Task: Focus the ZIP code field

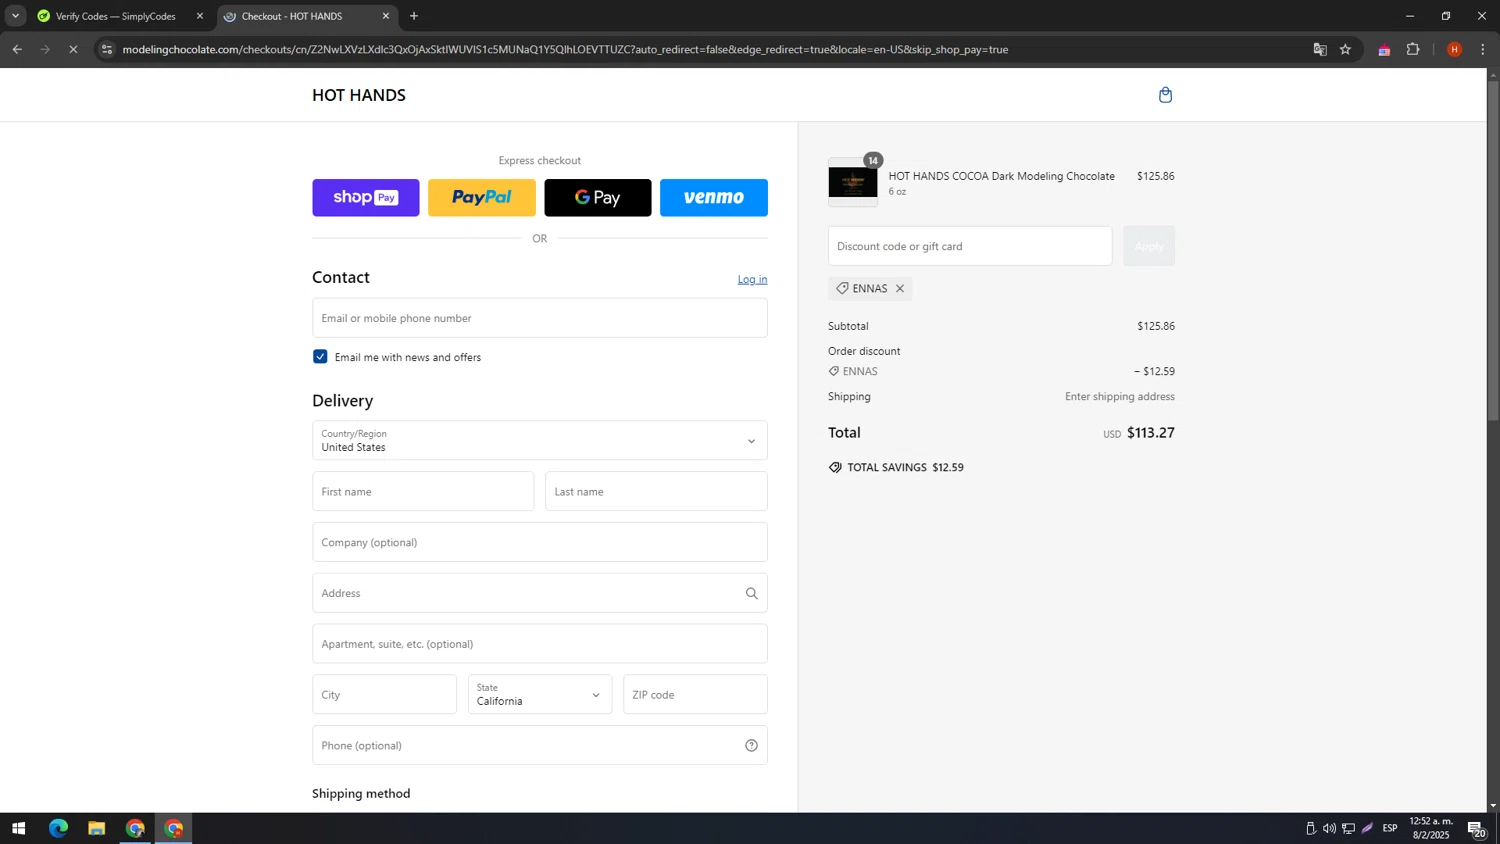Action: (695, 695)
